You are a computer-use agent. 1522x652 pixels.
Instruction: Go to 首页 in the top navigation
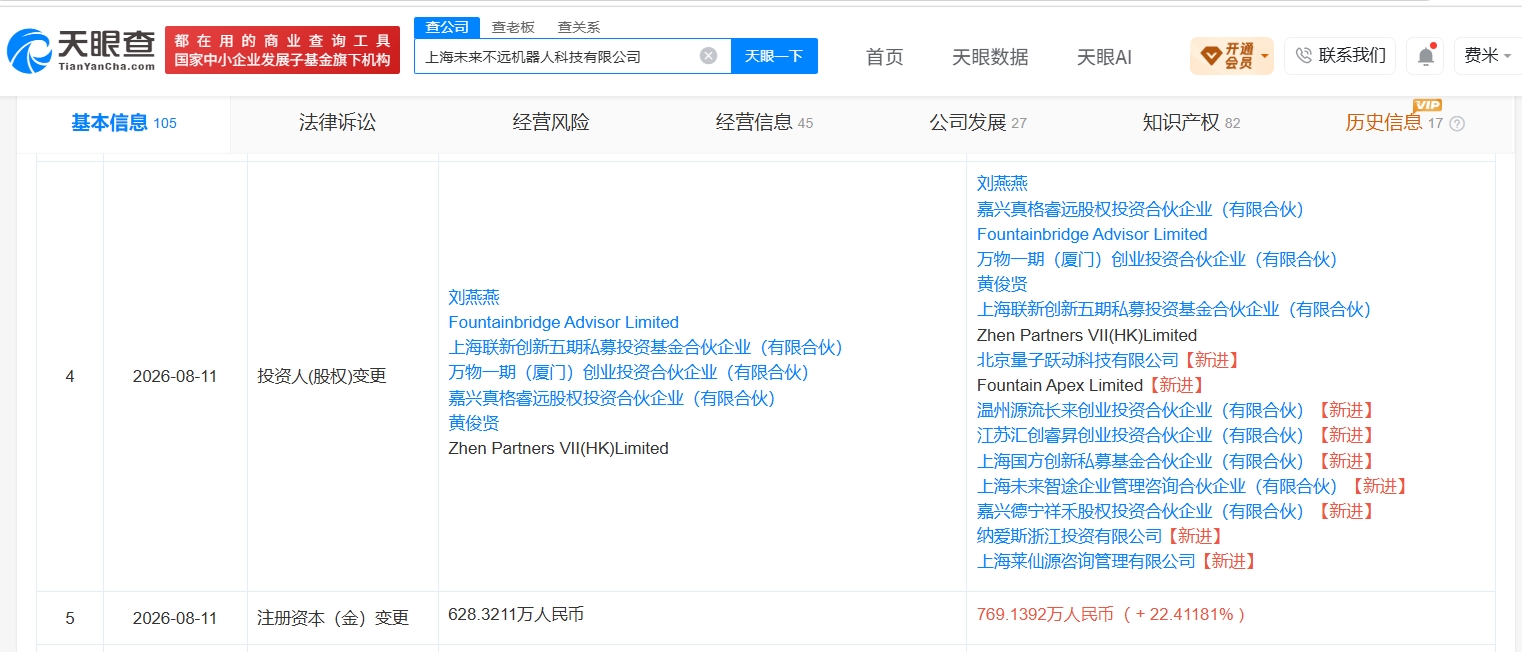tap(884, 57)
